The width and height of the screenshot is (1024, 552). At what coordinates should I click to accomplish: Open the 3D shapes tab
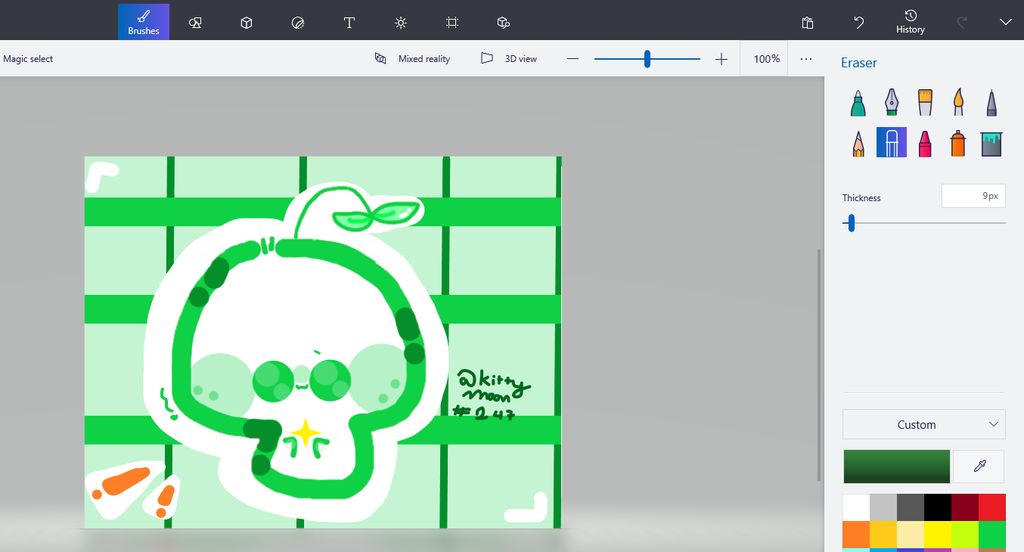tap(246, 23)
